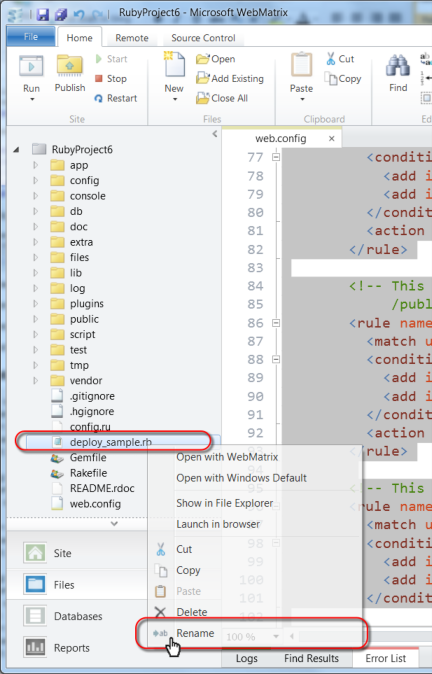
Task: Collapse the file tree pane with chevron
Action: tap(214, 134)
